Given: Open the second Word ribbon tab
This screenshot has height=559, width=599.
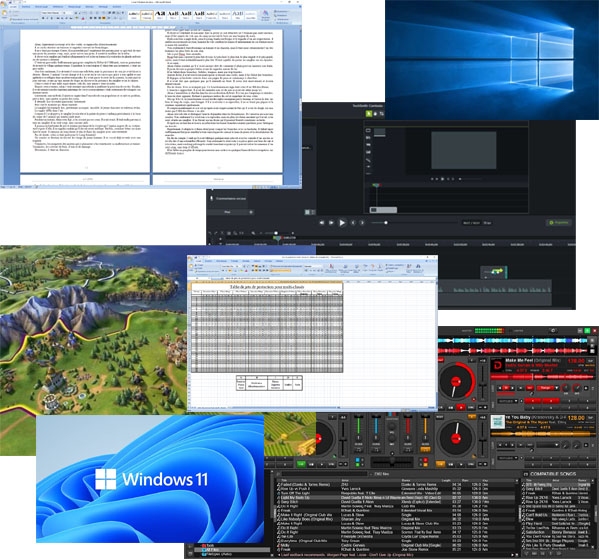Looking at the screenshot, I should (x=26, y=6).
